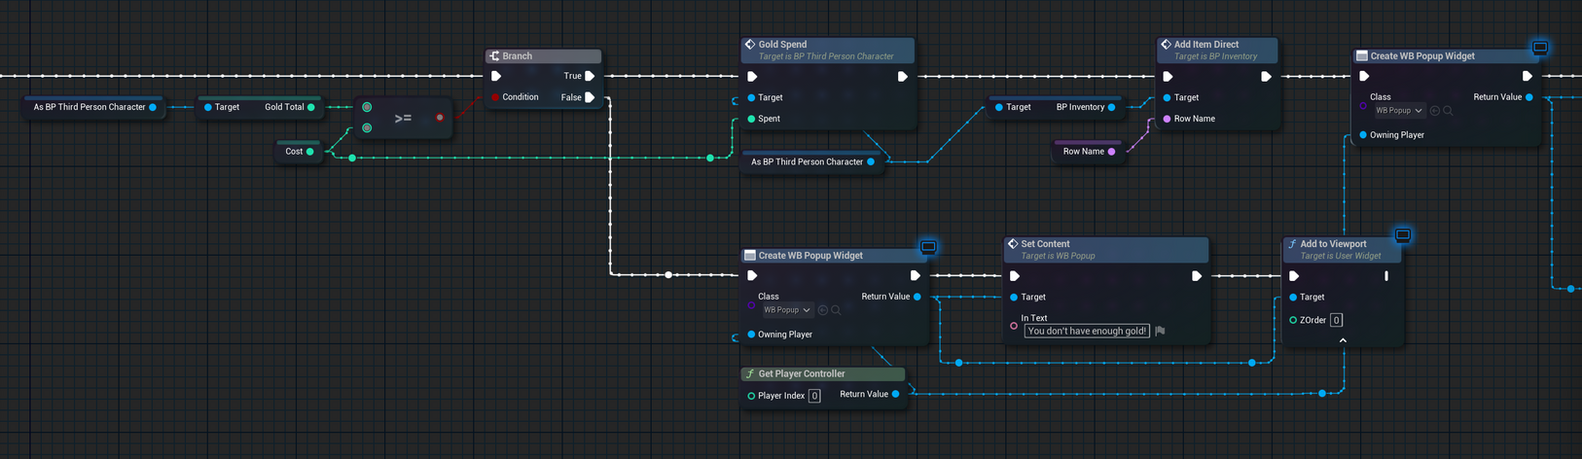Select the Gold Spend node title
The height and width of the screenshot is (459, 1582).
782,44
